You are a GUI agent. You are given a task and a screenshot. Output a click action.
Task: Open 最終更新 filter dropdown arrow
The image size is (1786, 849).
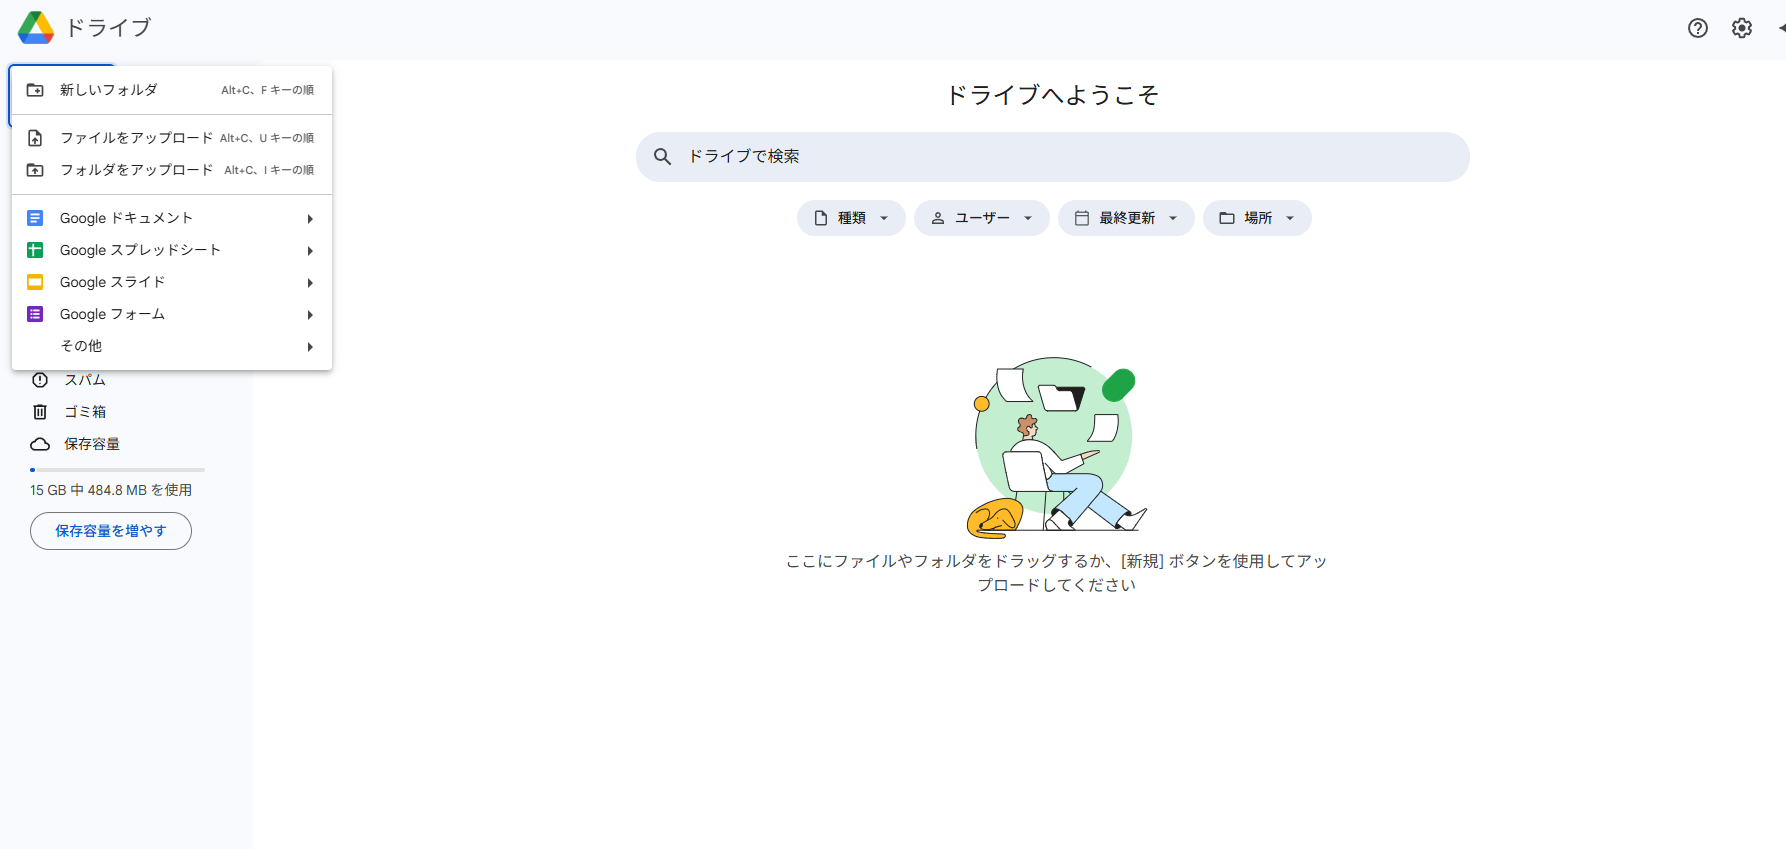pos(1173,218)
